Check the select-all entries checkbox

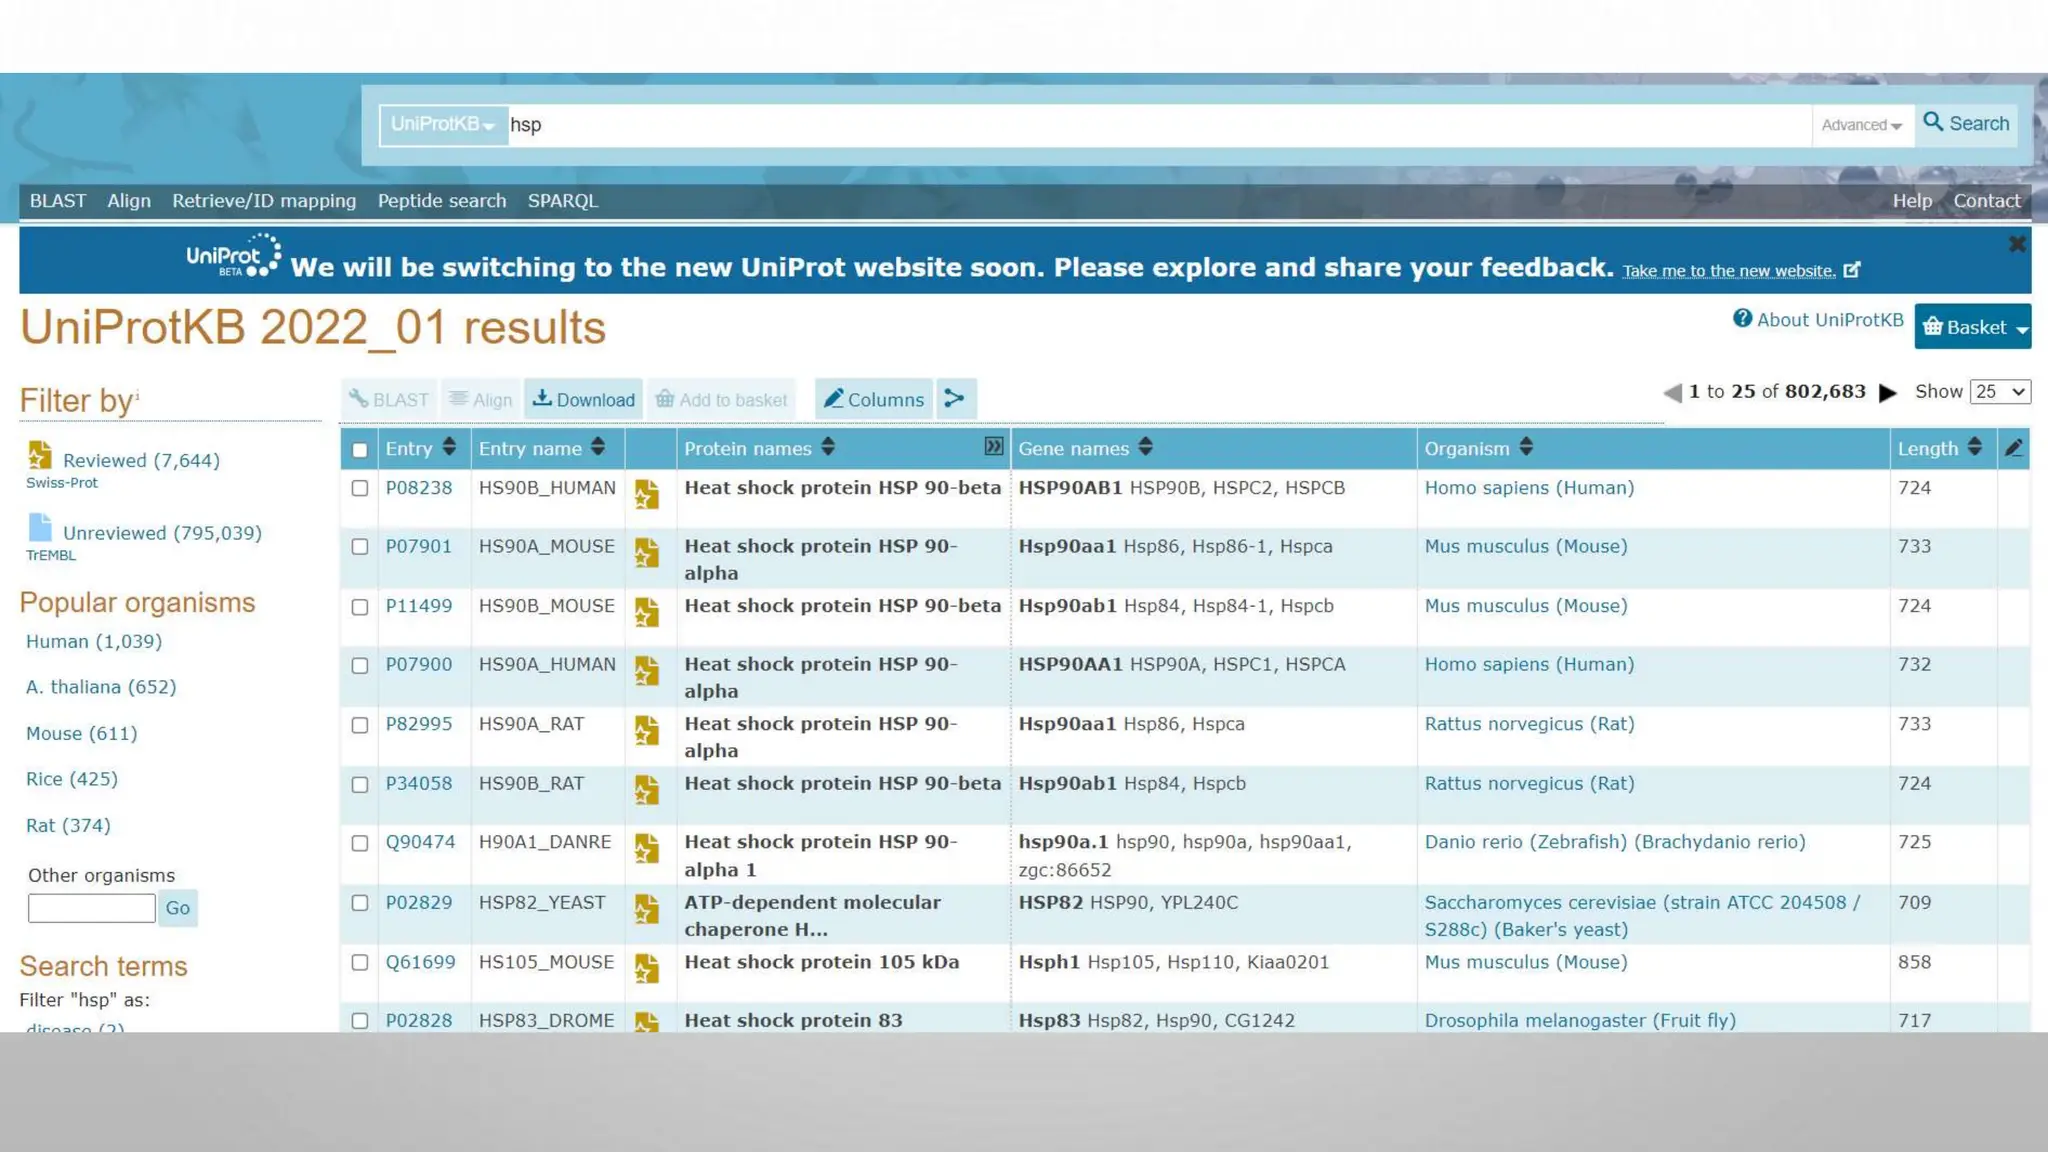pos(360,450)
